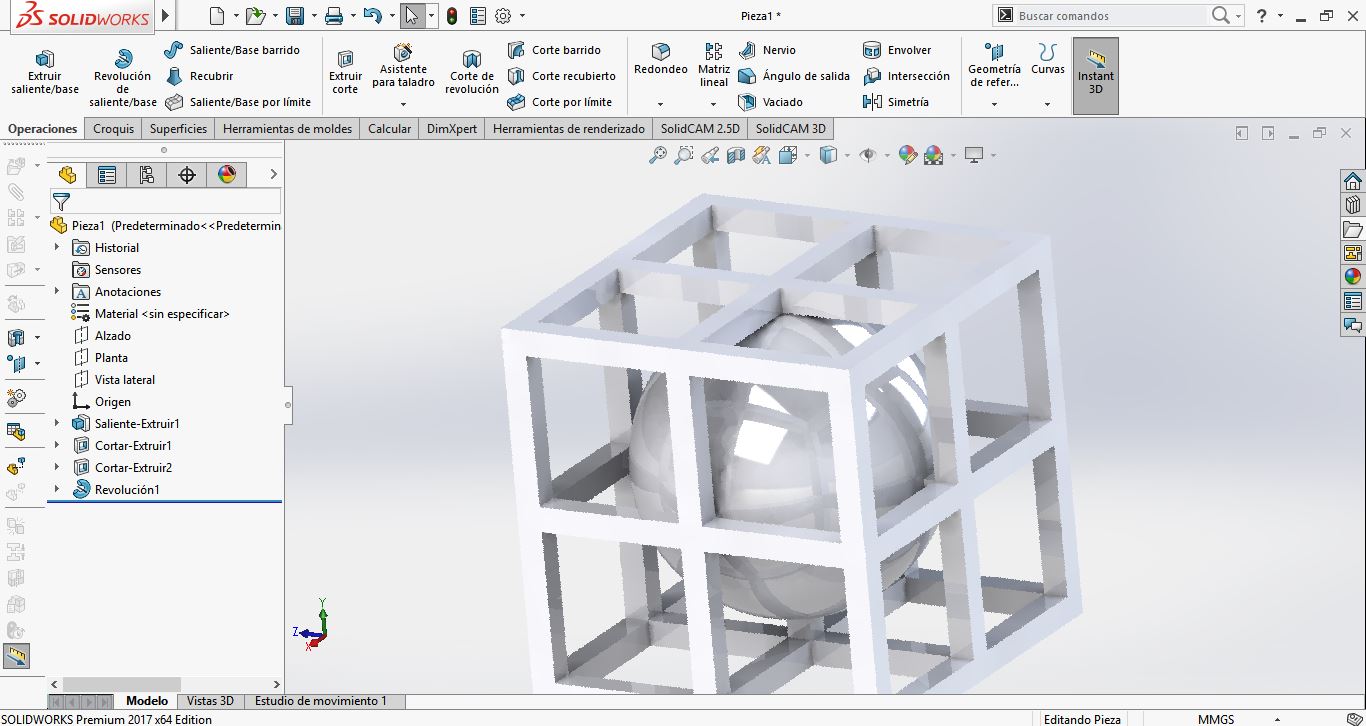The image size is (1366, 726).
Task: Open the ConfigurationManager panel tab
Action: tap(147, 175)
